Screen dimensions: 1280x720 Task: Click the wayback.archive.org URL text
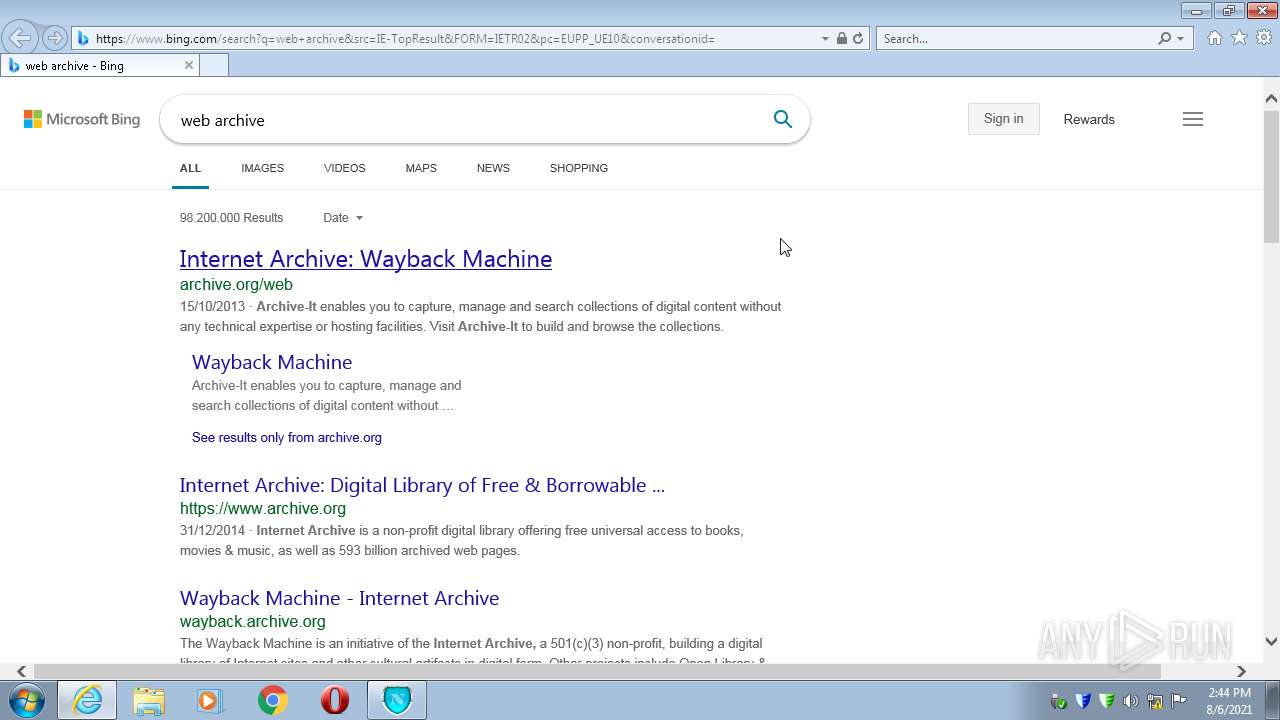(x=253, y=621)
